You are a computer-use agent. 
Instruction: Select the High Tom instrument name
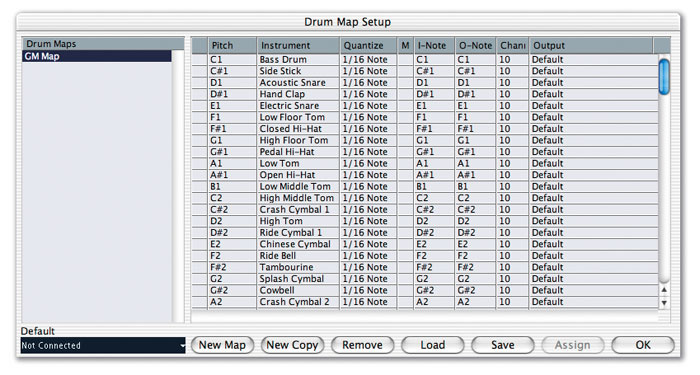tap(298, 221)
